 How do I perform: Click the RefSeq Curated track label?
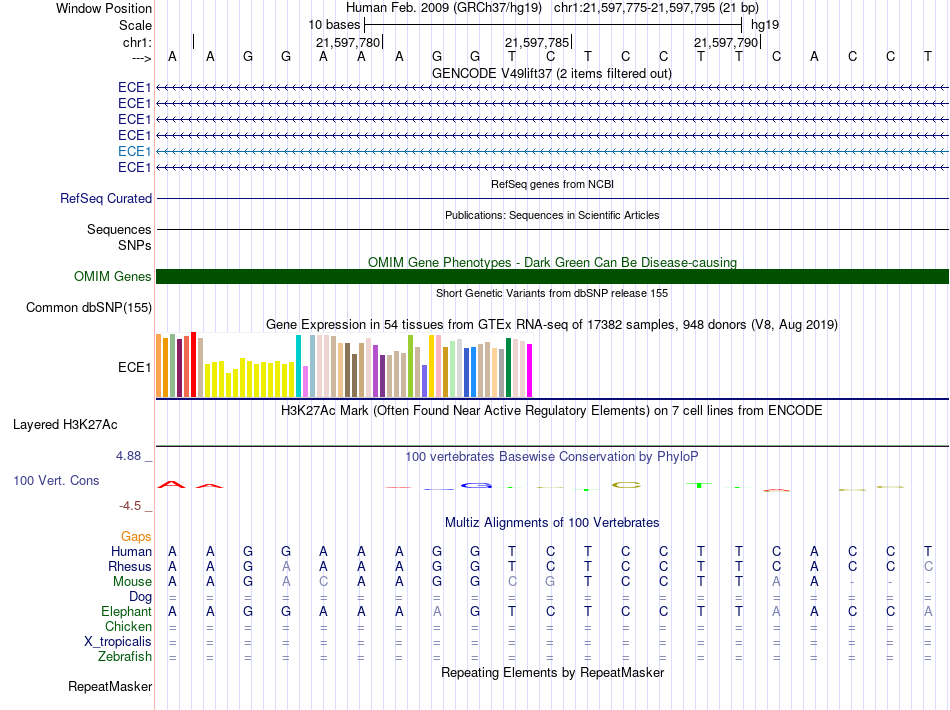pyautogui.click(x=106, y=199)
